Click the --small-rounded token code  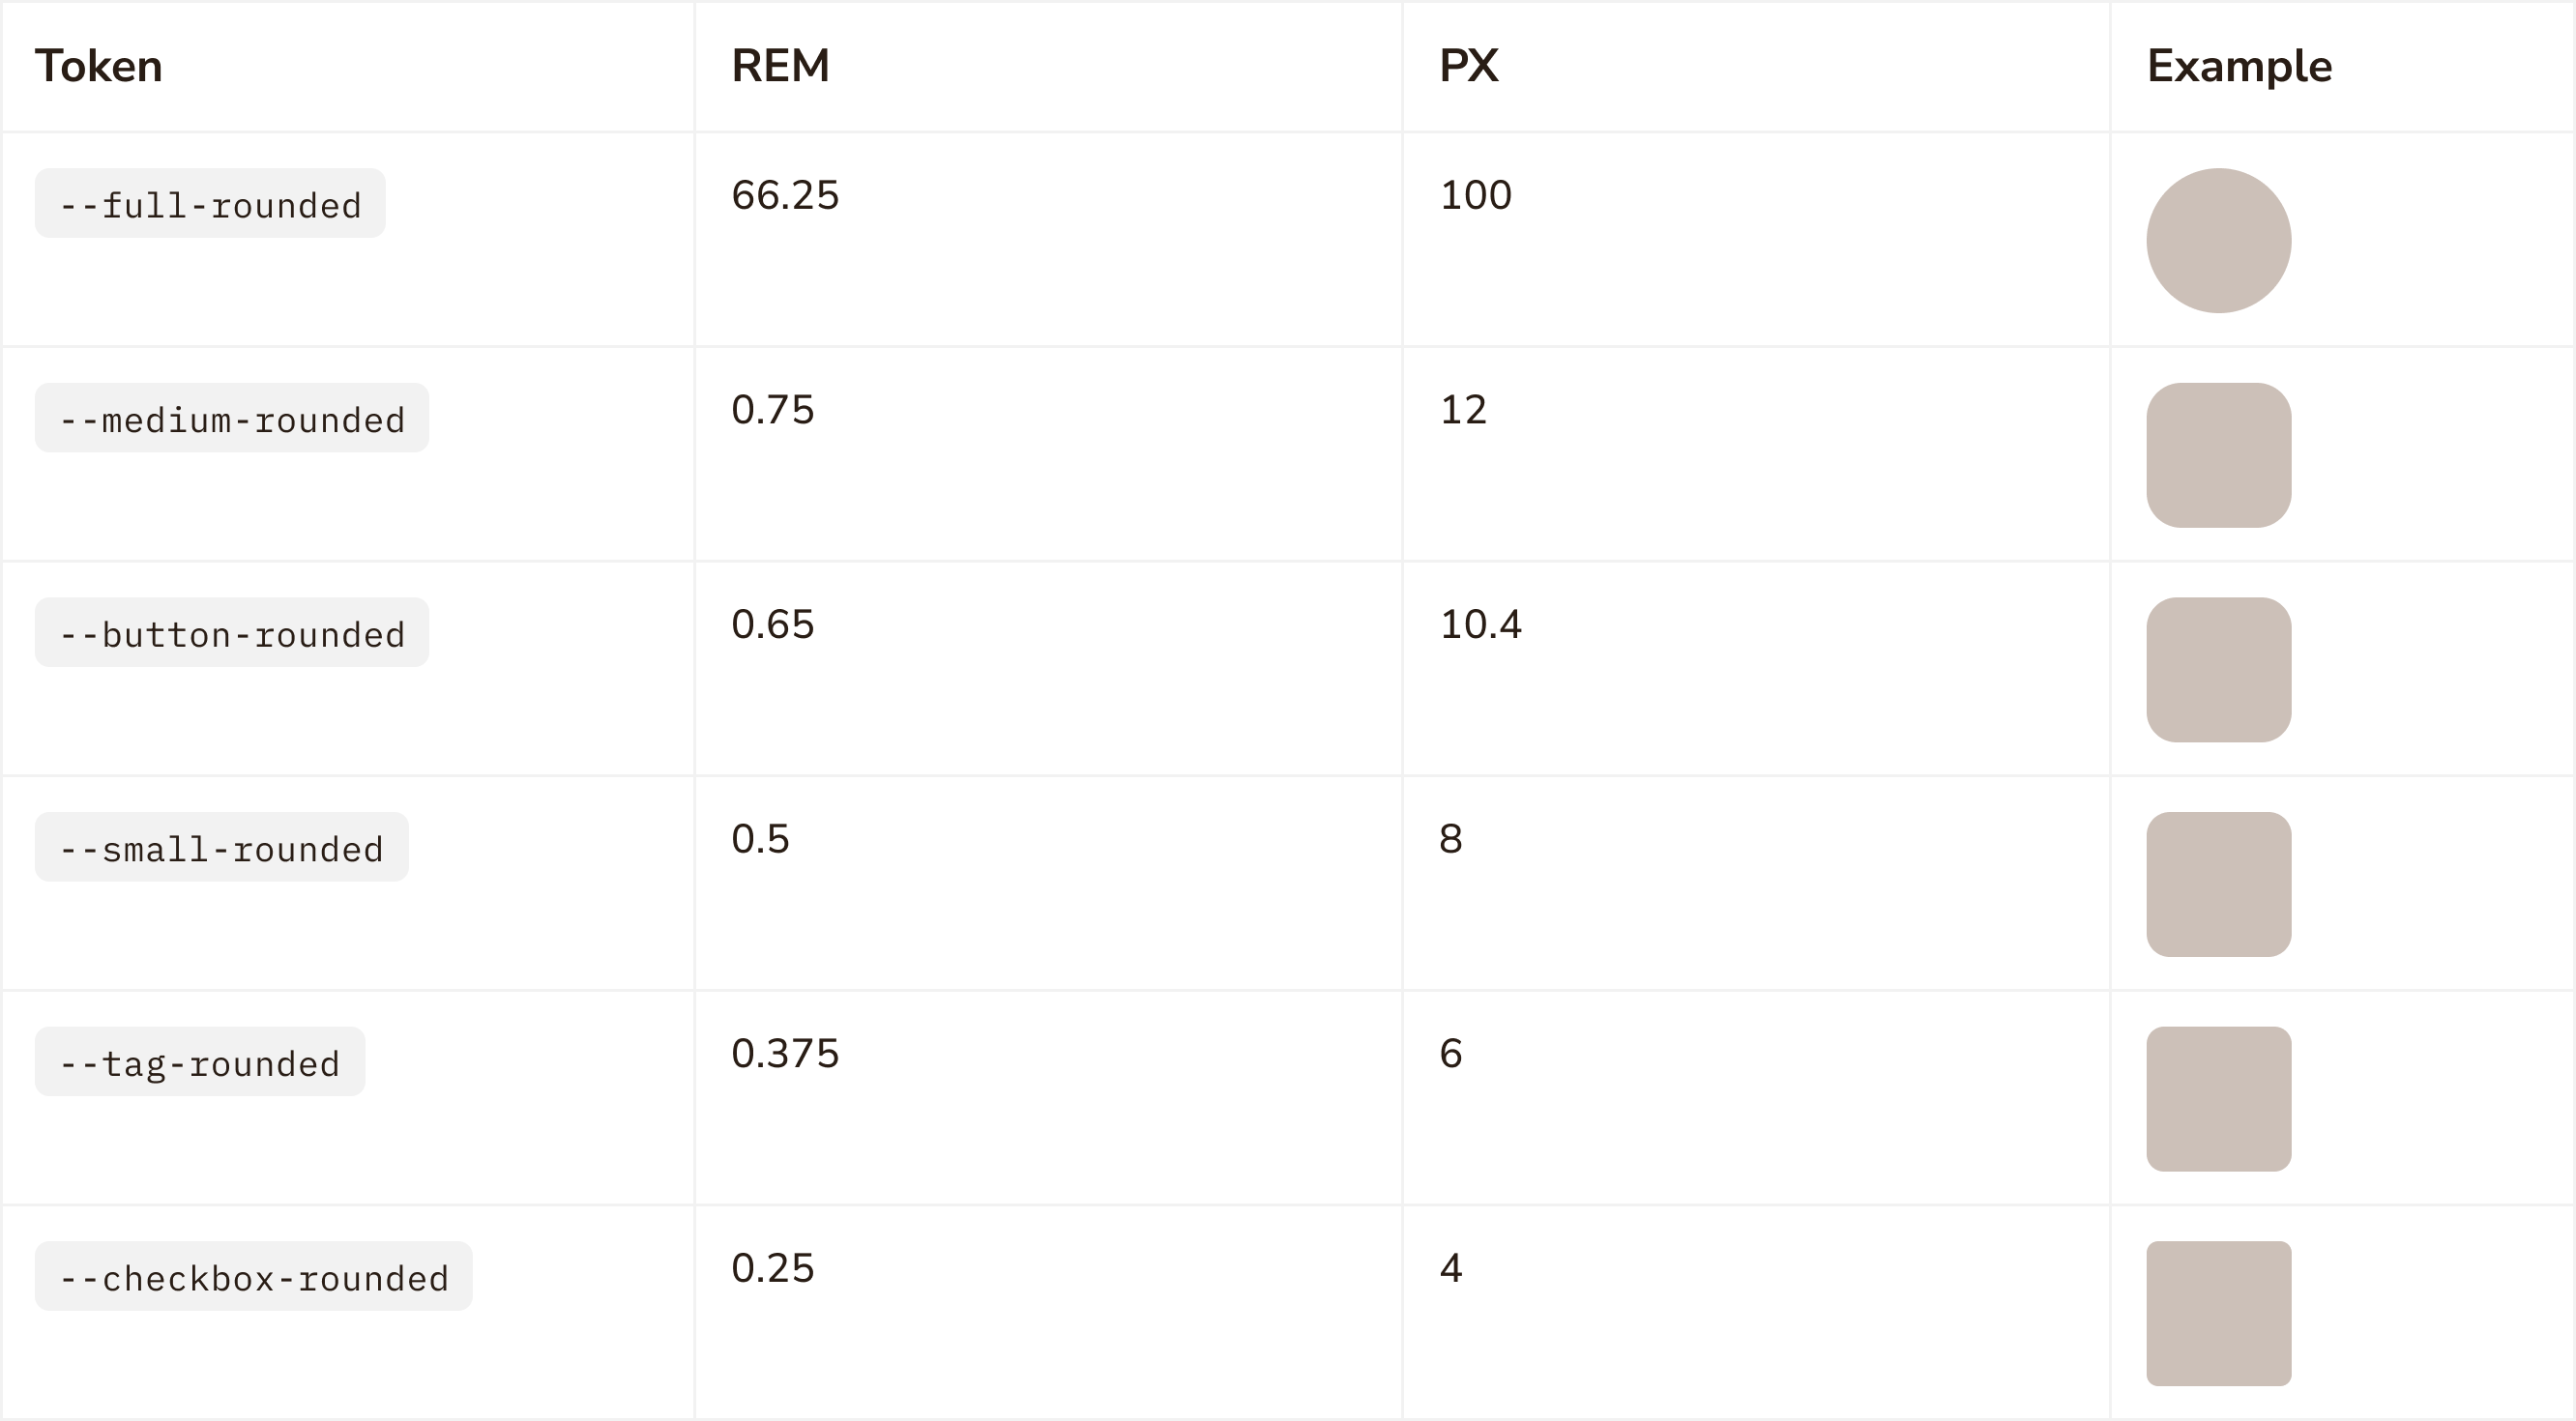pos(221,847)
